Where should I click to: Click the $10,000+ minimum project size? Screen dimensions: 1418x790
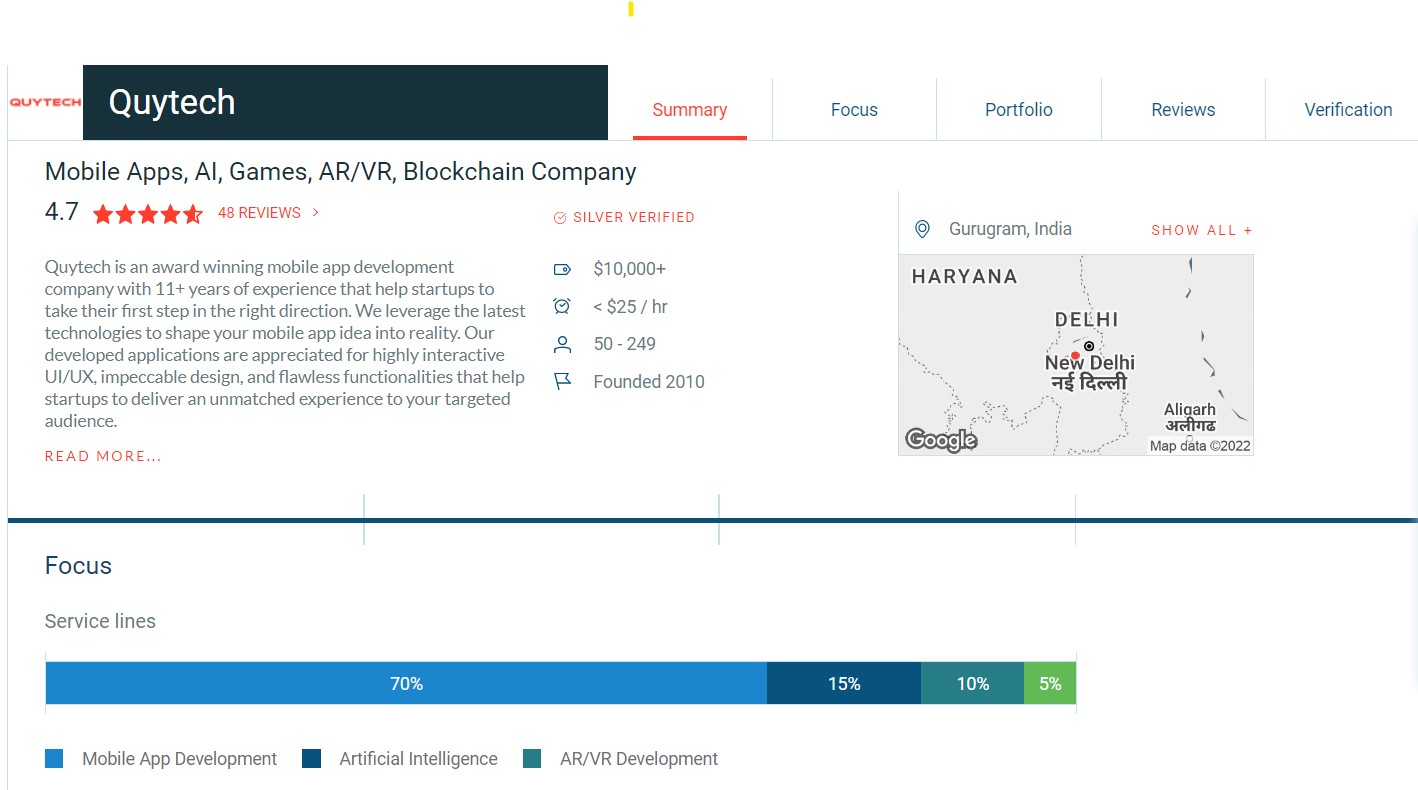coord(630,269)
